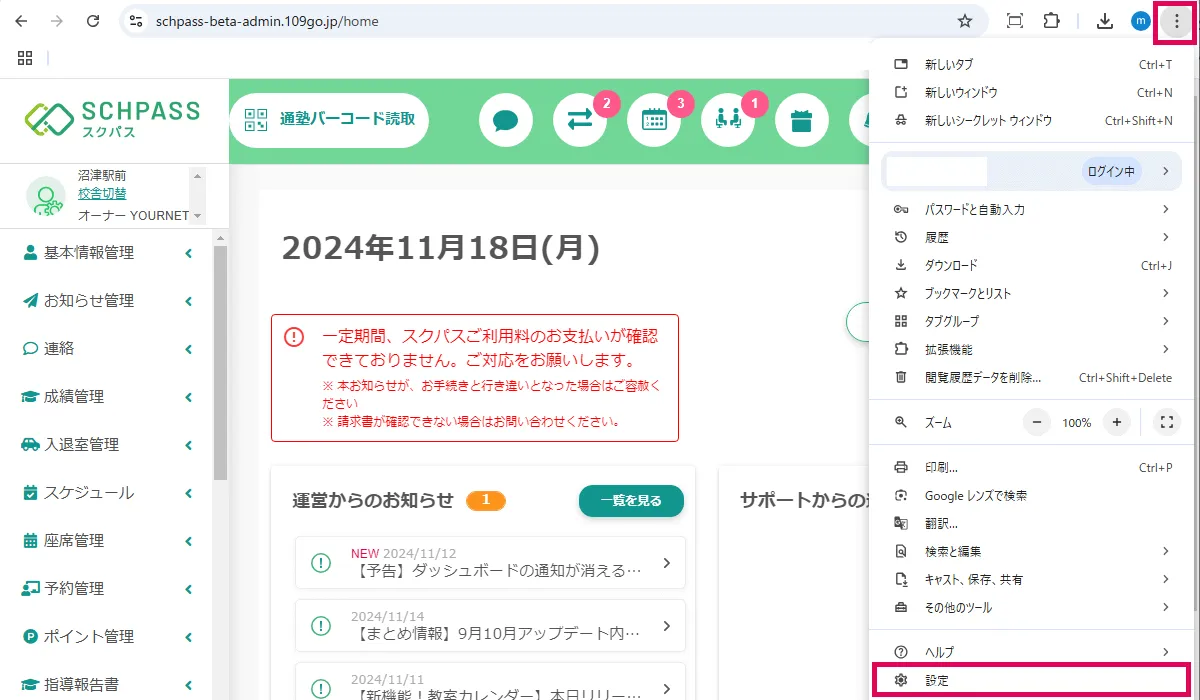Open the 【まとめ情報】9月10月アップデート notice
This screenshot has width=1200, height=700.
coord(490,626)
